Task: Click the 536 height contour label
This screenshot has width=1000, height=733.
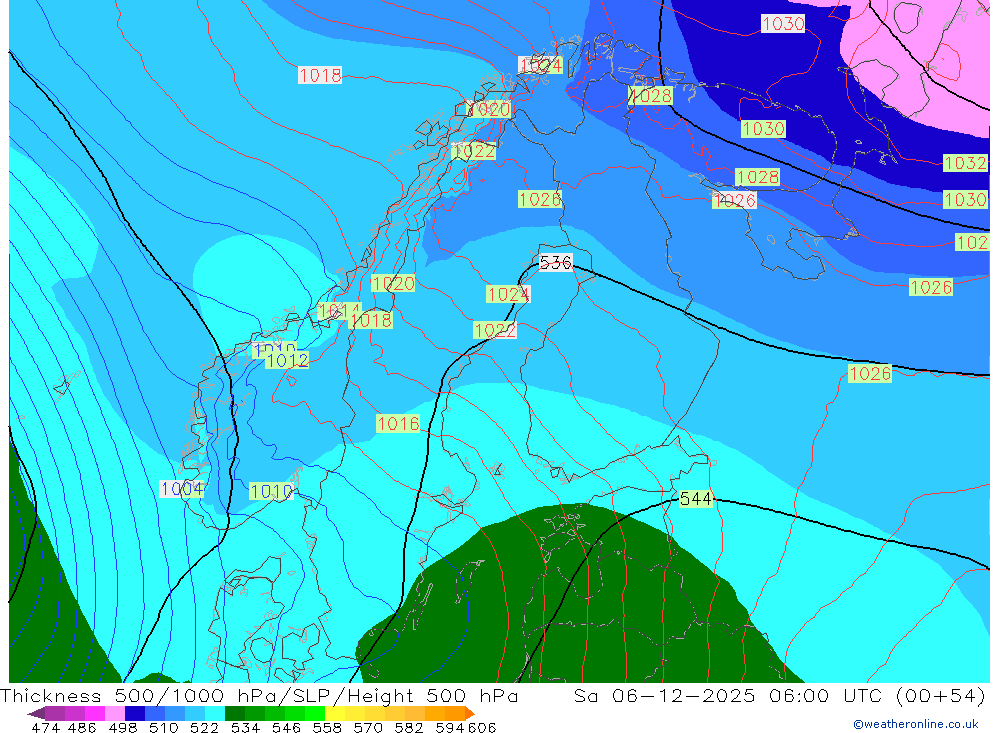Action: pyautogui.click(x=555, y=263)
